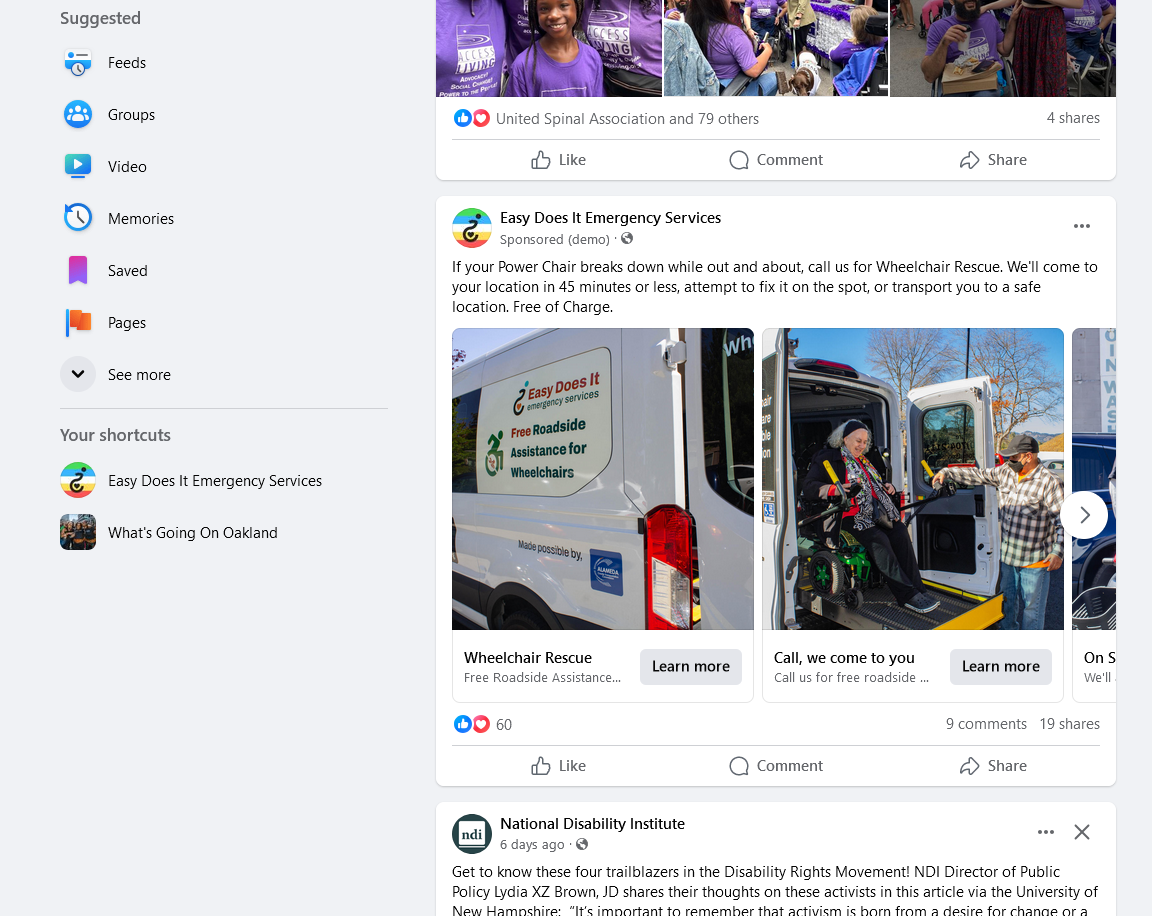Dismiss the National Disability Institute post

coord(1081,832)
